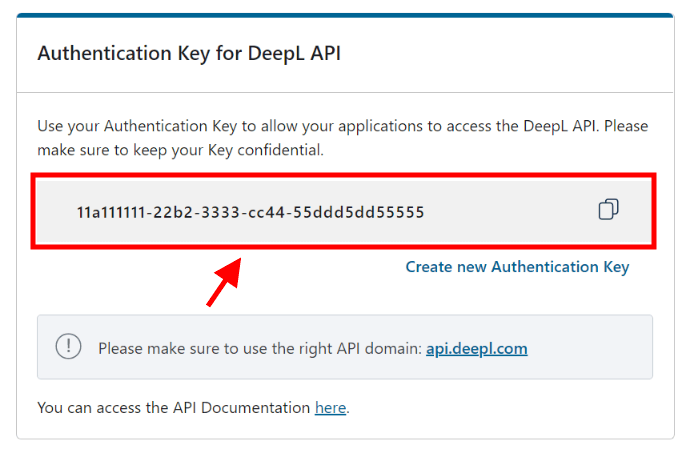Open the api.deepl.com domain link
690x453 pixels.
click(x=477, y=349)
